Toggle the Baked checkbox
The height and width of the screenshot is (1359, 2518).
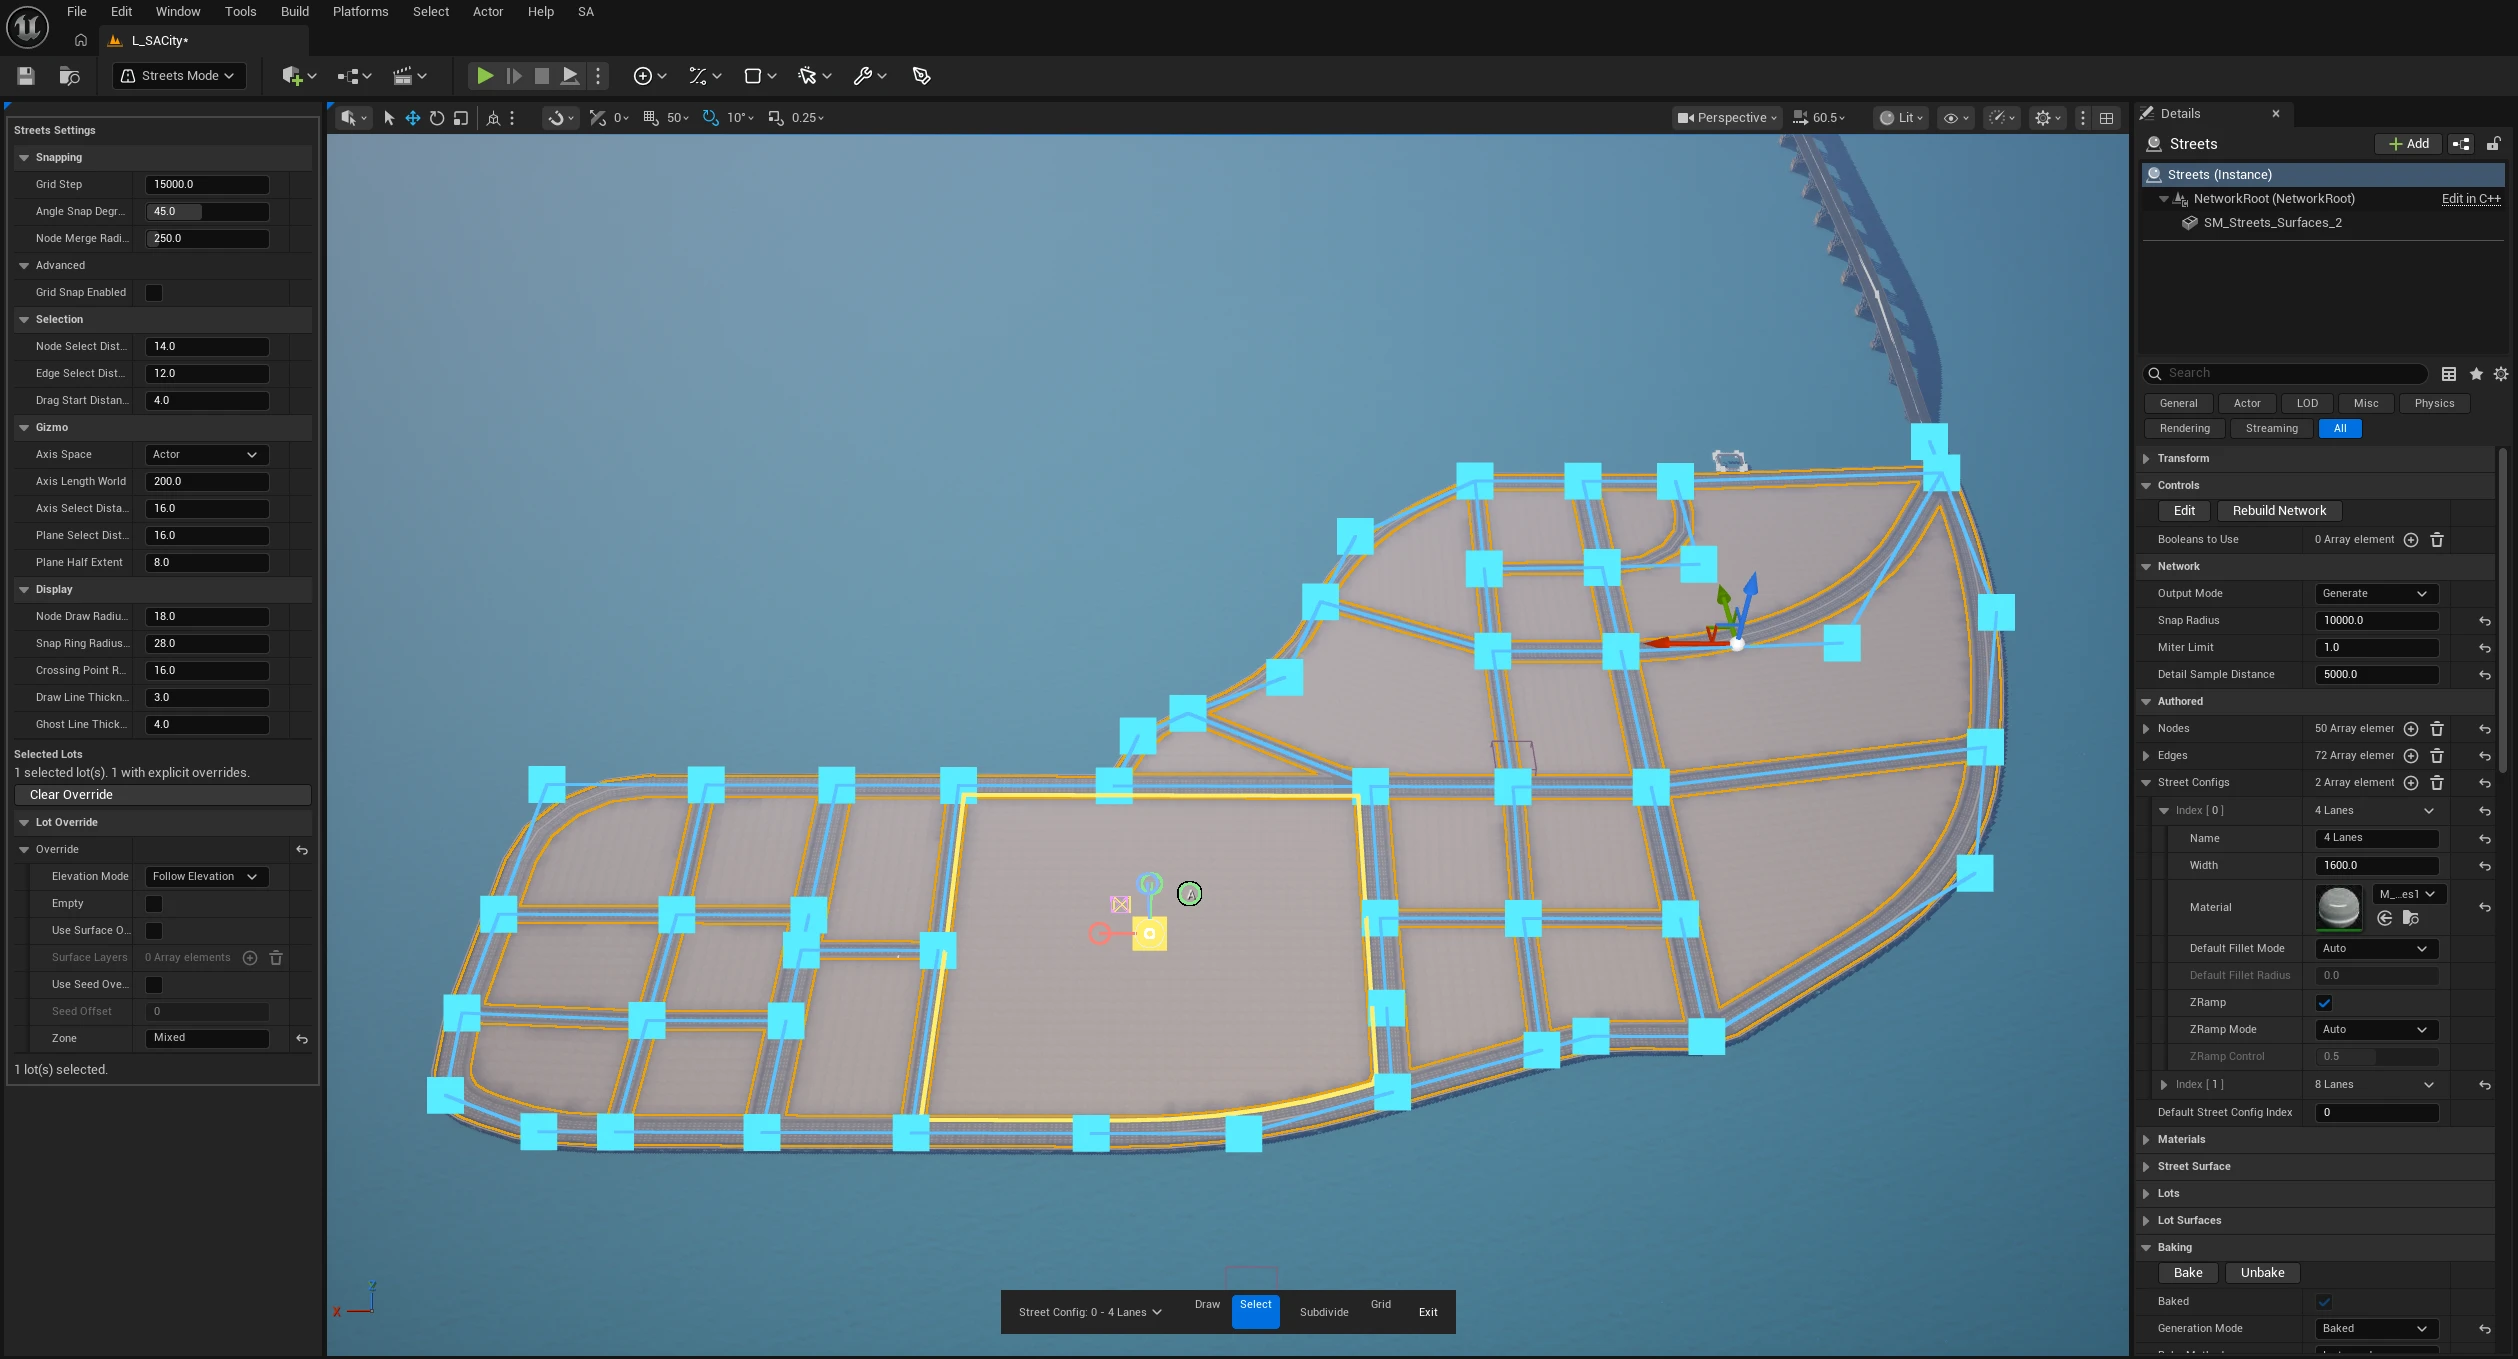[x=2324, y=1302]
